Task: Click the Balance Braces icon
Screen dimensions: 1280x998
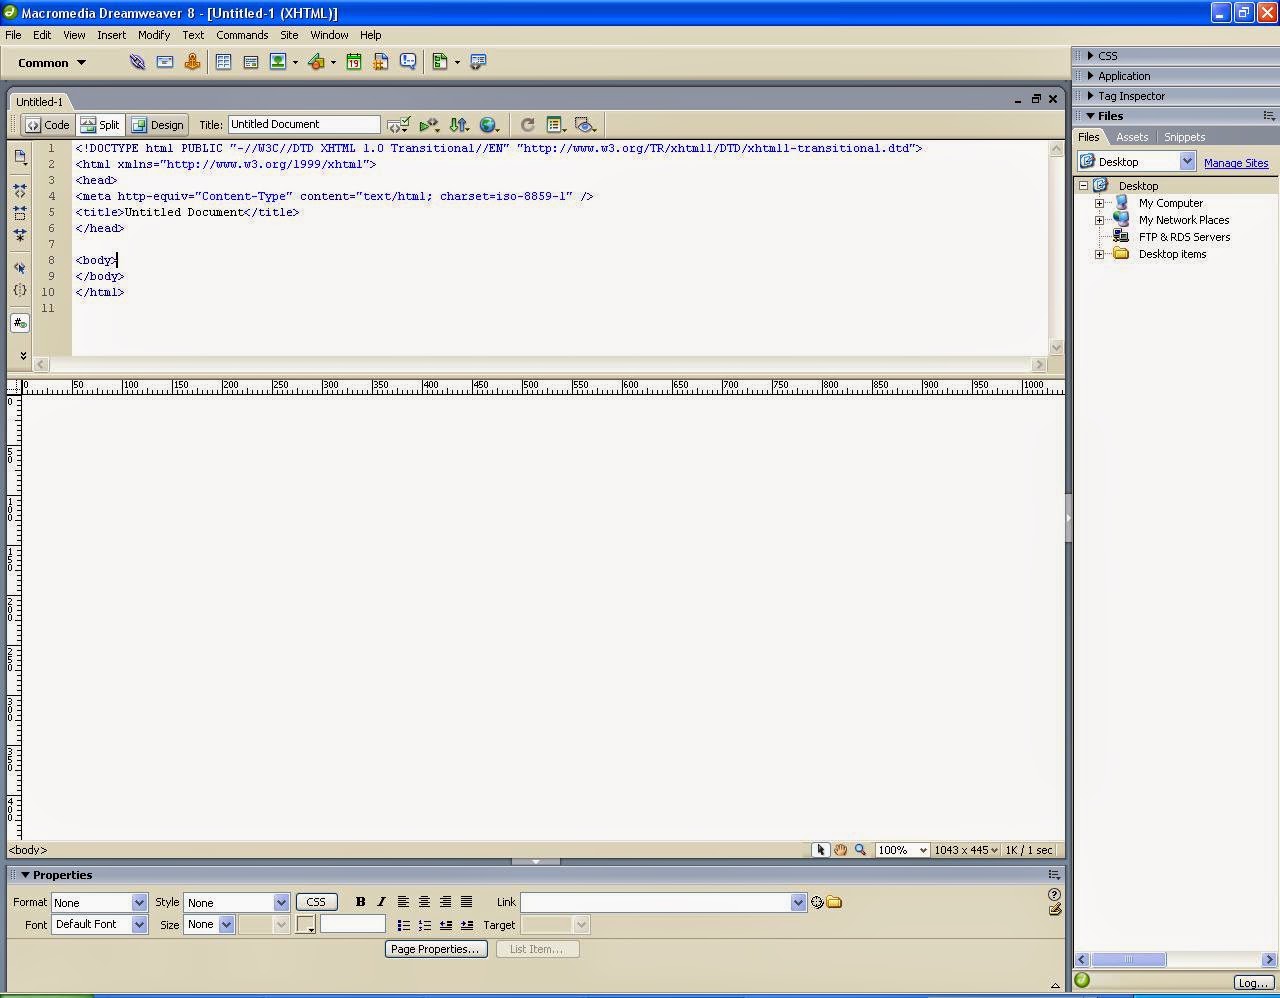Action: pyautogui.click(x=20, y=290)
